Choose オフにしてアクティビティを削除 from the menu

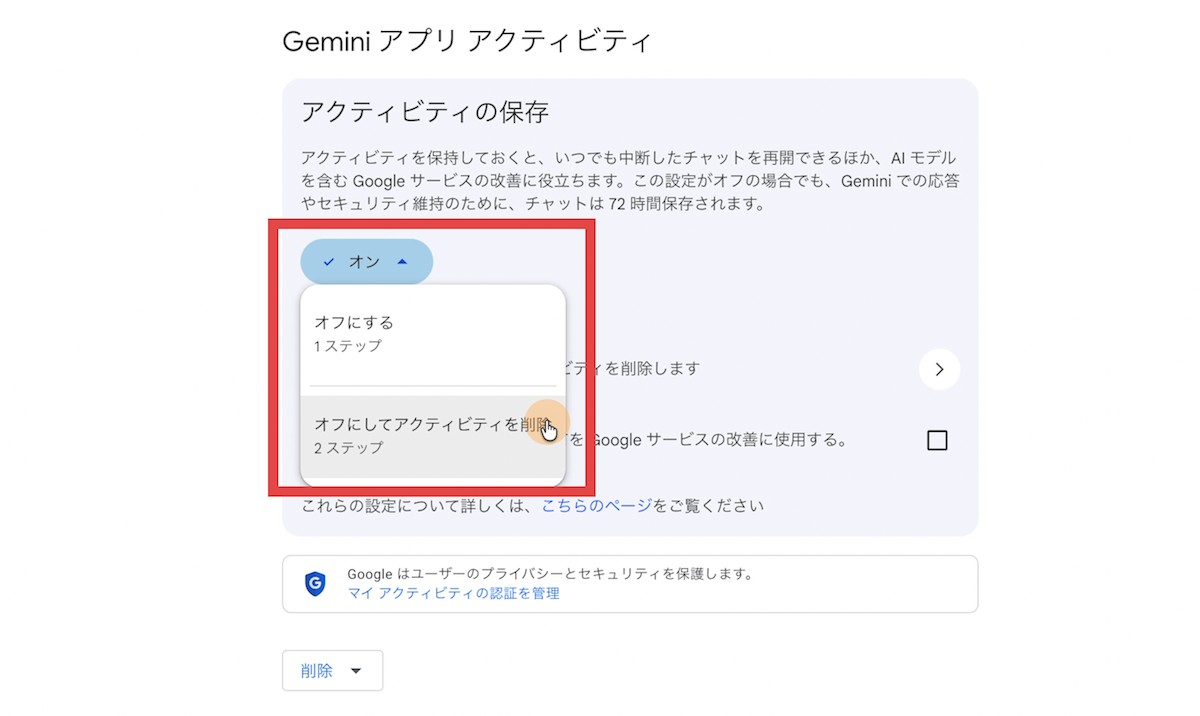coord(433,436)
